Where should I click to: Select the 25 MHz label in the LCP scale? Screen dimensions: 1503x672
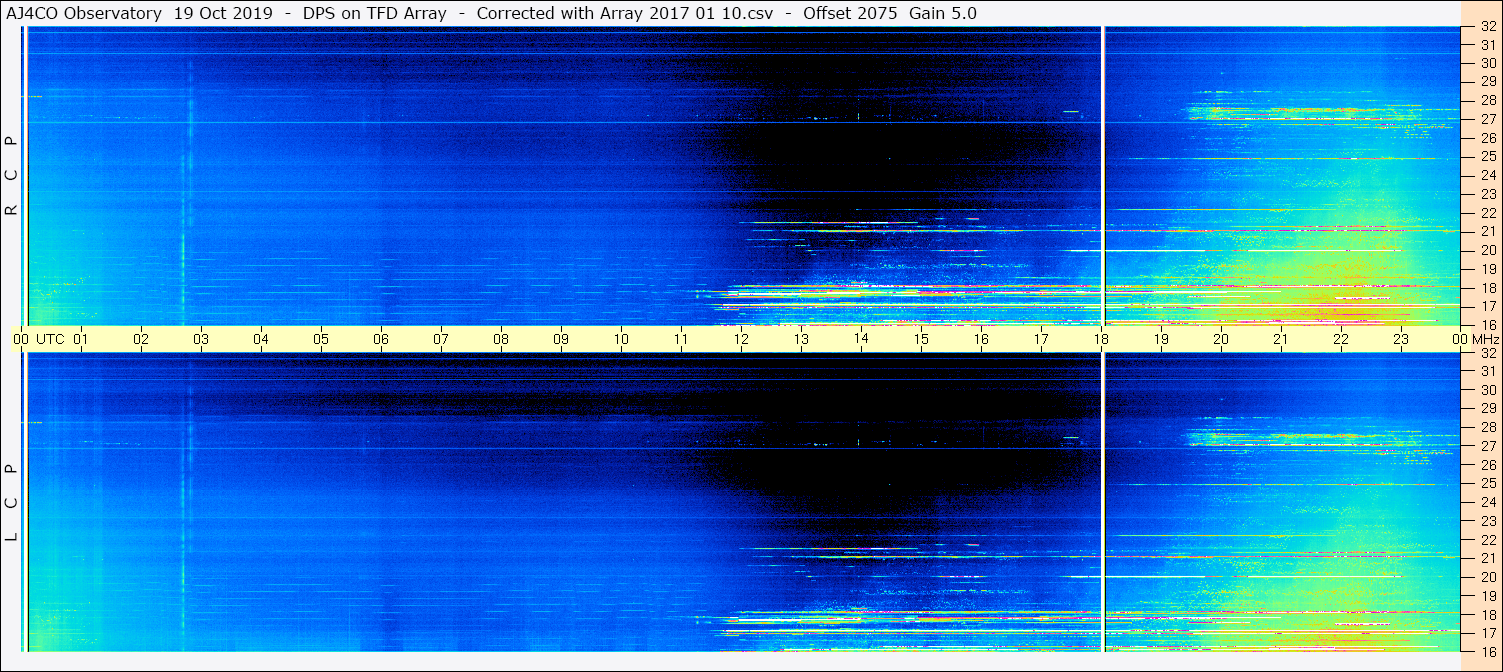(1487, 484)
